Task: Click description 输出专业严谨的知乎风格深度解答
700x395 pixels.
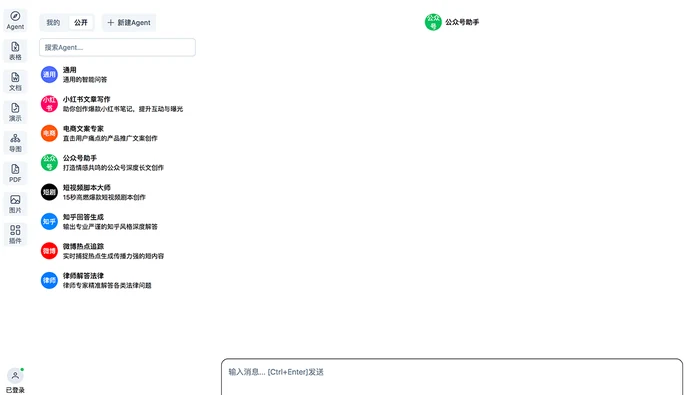Action: point(110,227)
